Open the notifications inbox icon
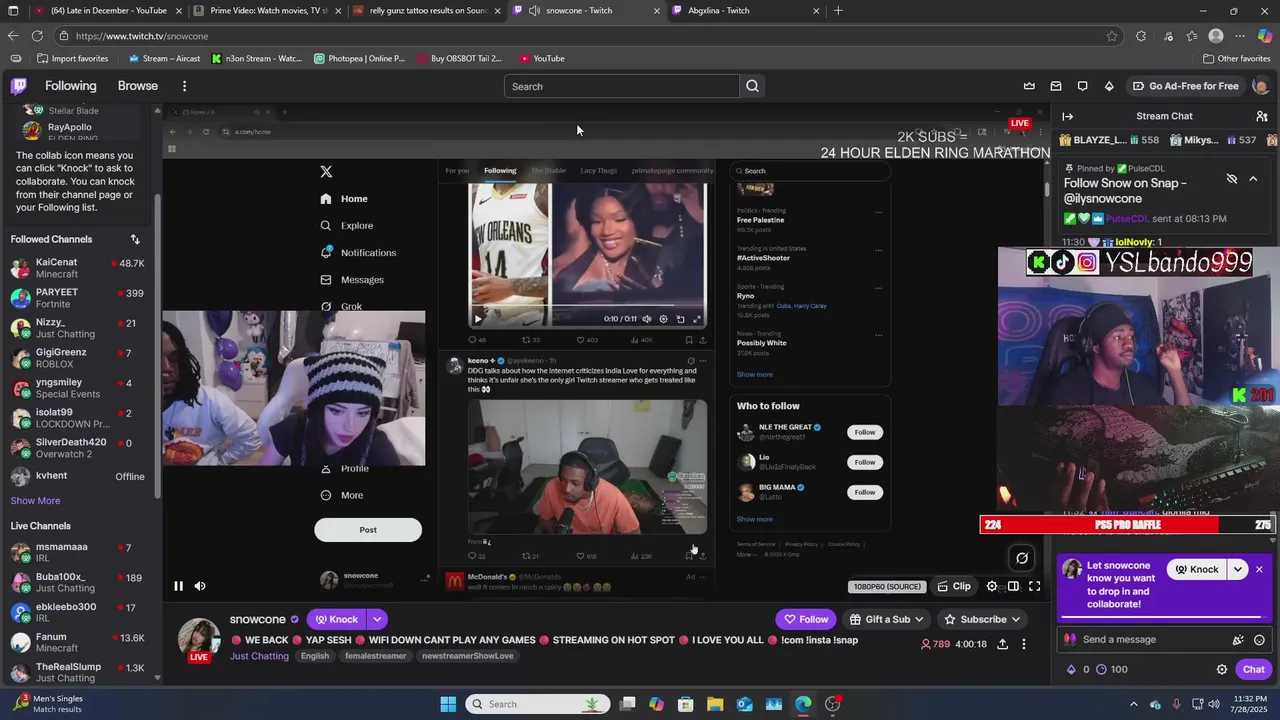This screenshot has width=1280, height=720. point(1056,86)
